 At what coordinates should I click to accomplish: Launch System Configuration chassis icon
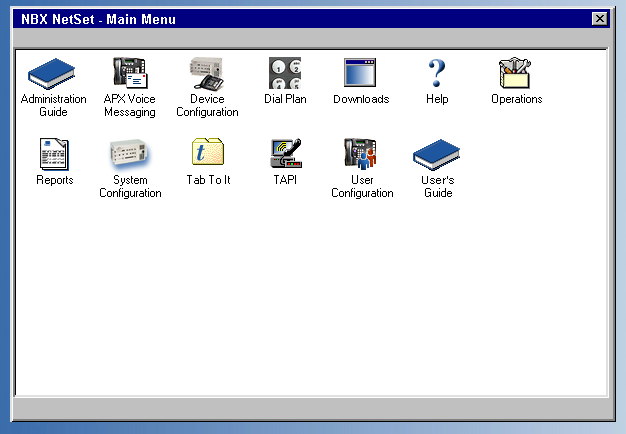pos(130,154)
